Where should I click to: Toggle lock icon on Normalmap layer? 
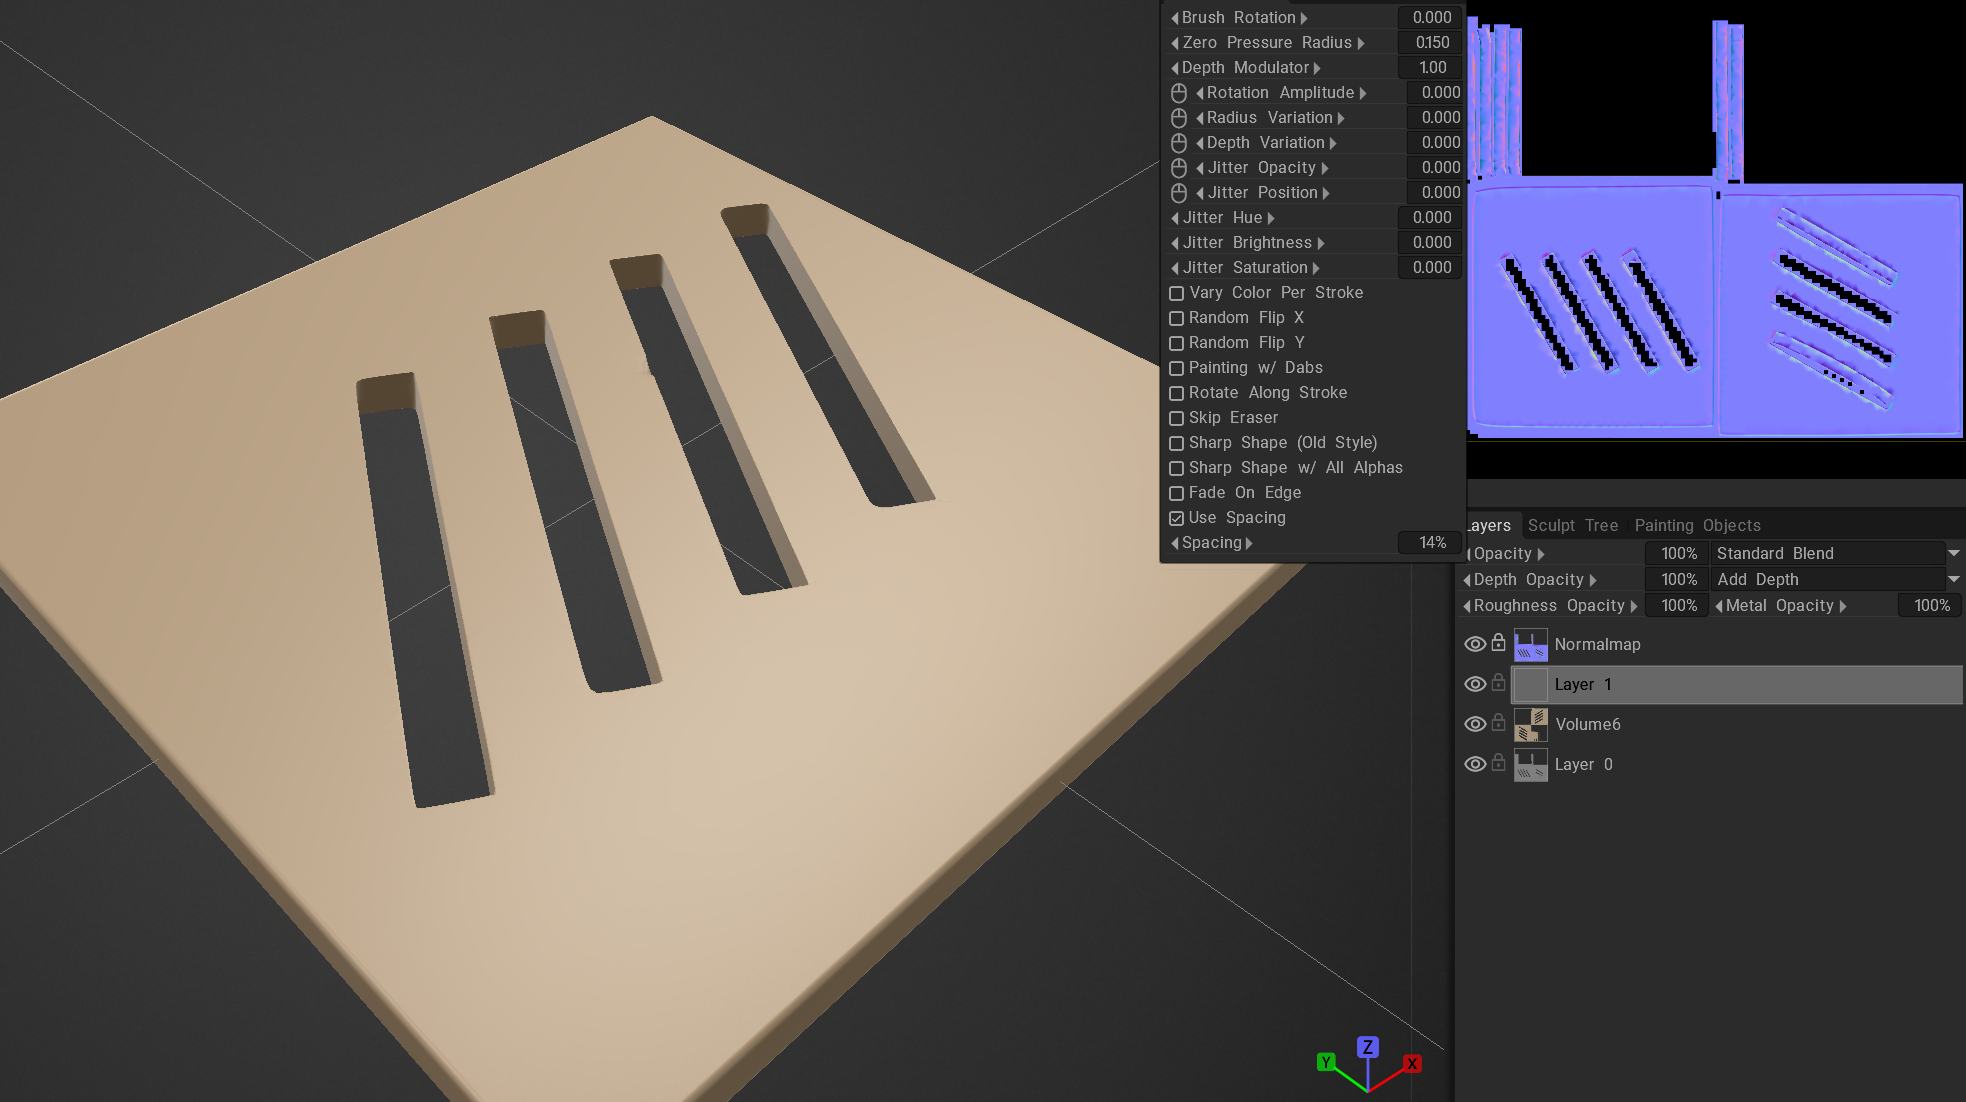pos(1498,643)
